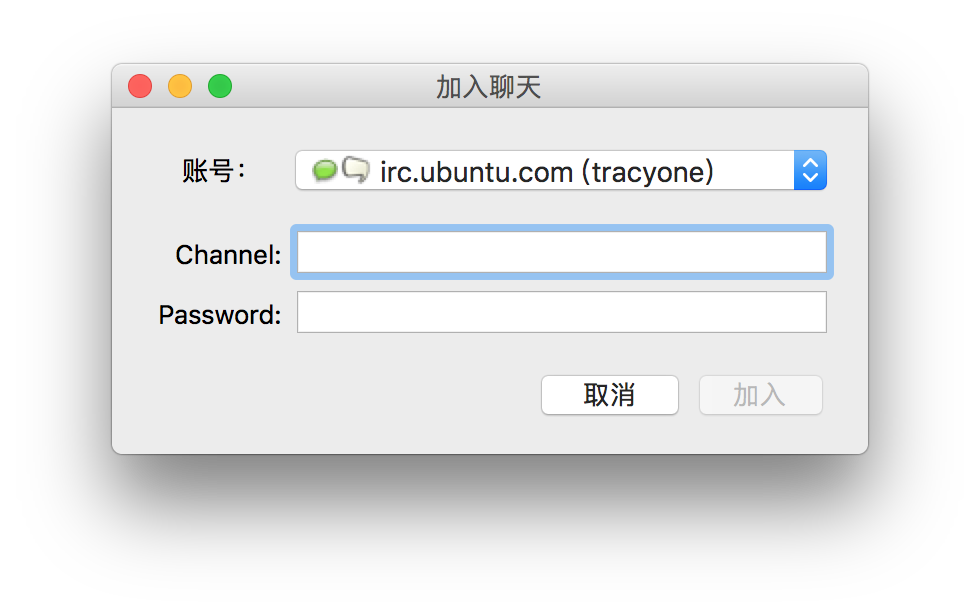The height and width of the screenshot is (614, 980).
Task: Select irc.ubuntu.com (tracyone) account text
Action: click(x=547, y=172)
